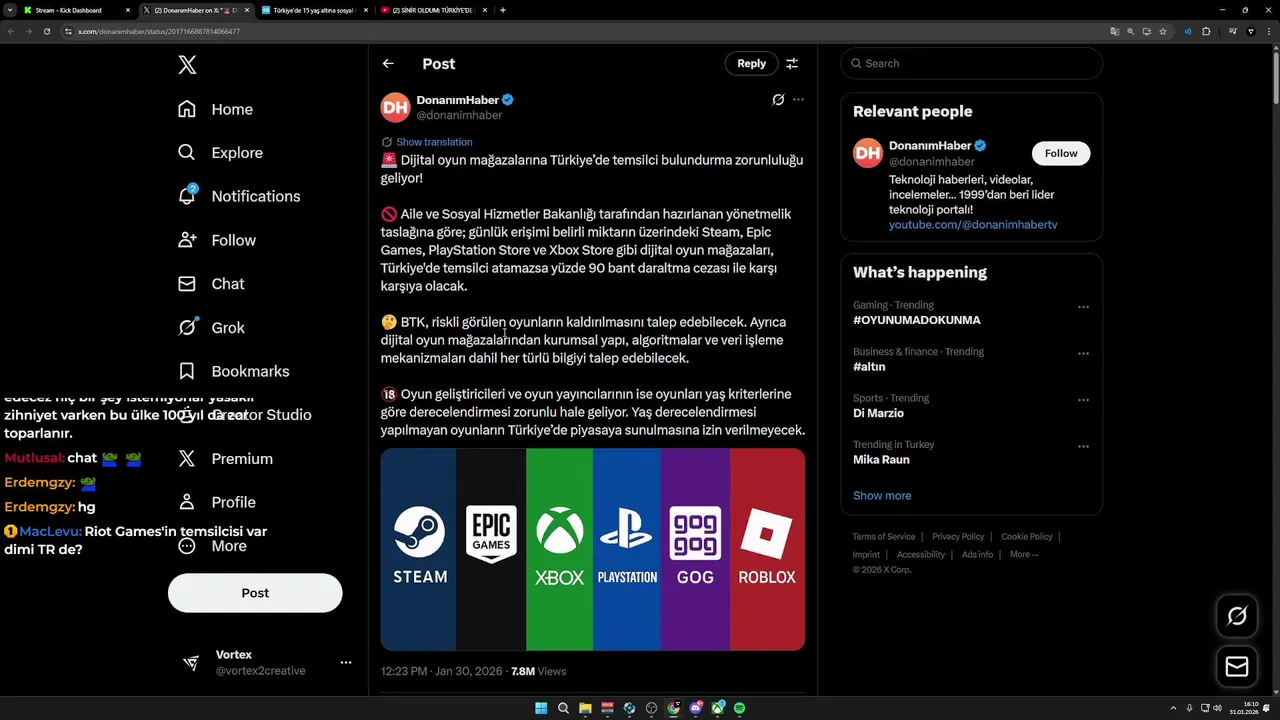Image resolution: width=1280 pixels, height=720 pixels.
Task: Open Spotify from the taskbar
Action: (x=739, y=708)
